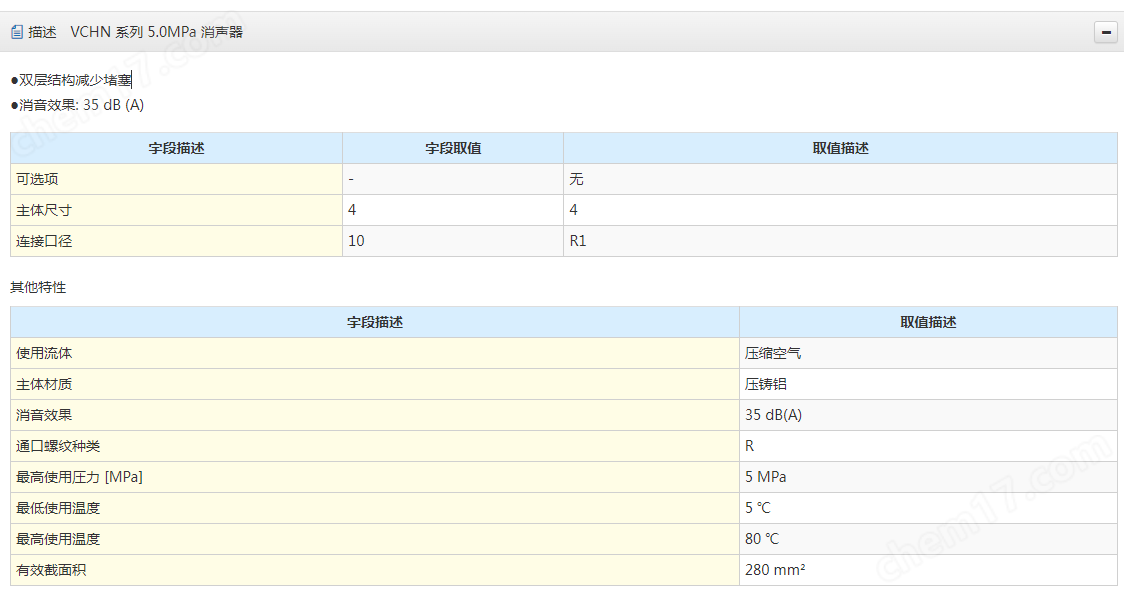Select the '使用流体' row label
This screenshot has width=1124, height=593.
pos(44,354)
